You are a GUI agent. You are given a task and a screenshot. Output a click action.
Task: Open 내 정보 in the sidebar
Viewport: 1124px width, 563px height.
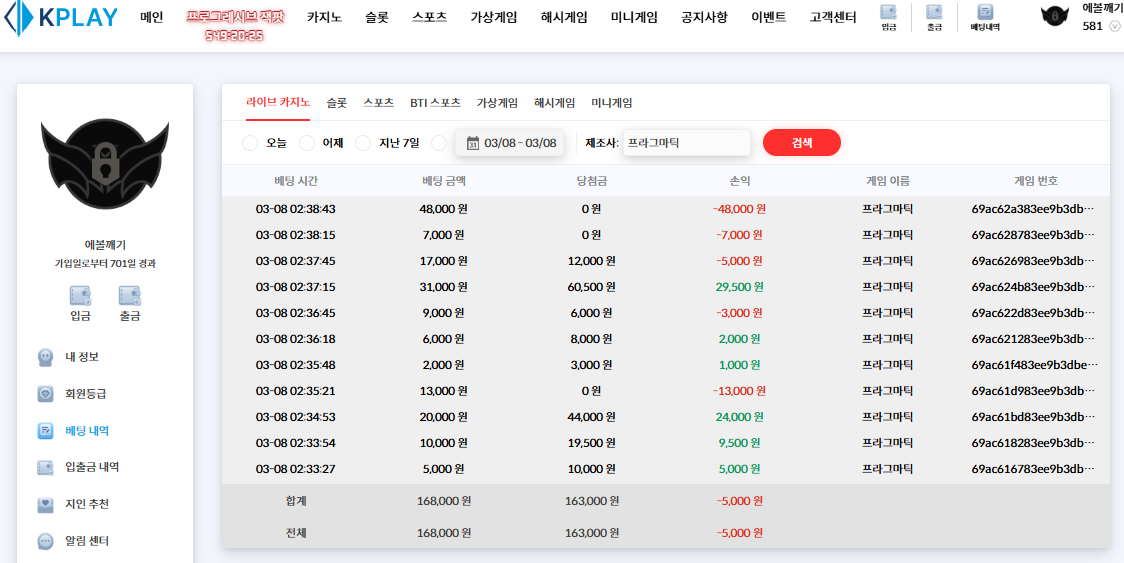click(x=81, y=357)
